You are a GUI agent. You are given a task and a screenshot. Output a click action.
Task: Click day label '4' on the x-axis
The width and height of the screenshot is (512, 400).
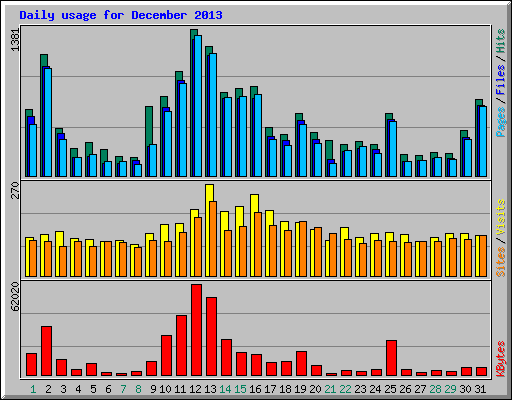point(78,389)
